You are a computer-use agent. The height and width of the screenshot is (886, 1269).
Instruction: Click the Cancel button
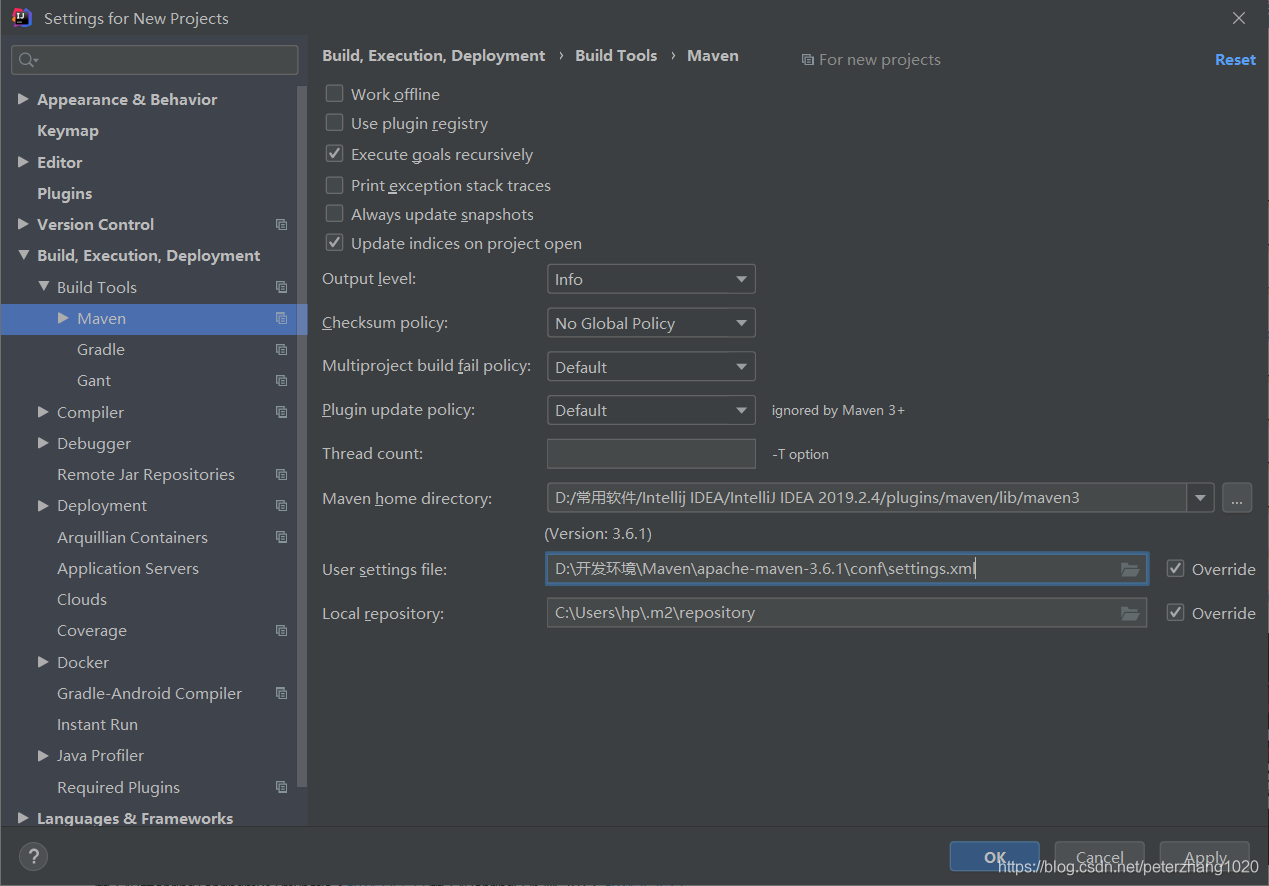1099,857
